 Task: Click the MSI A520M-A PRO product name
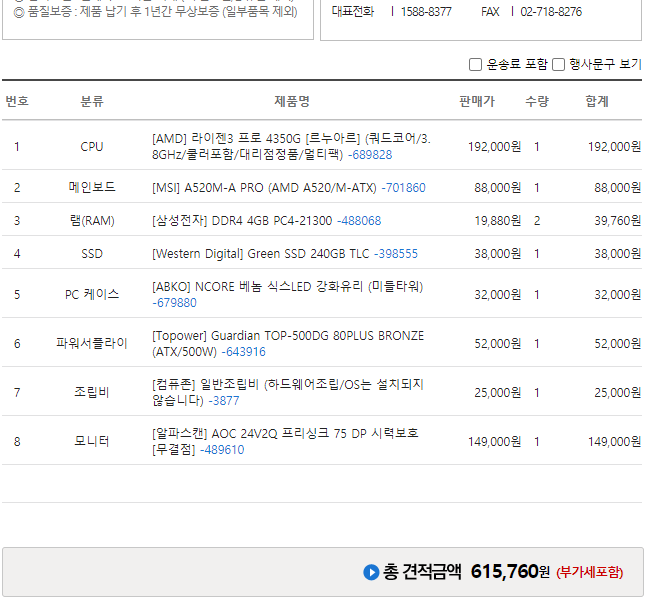(x=264, y=188)
